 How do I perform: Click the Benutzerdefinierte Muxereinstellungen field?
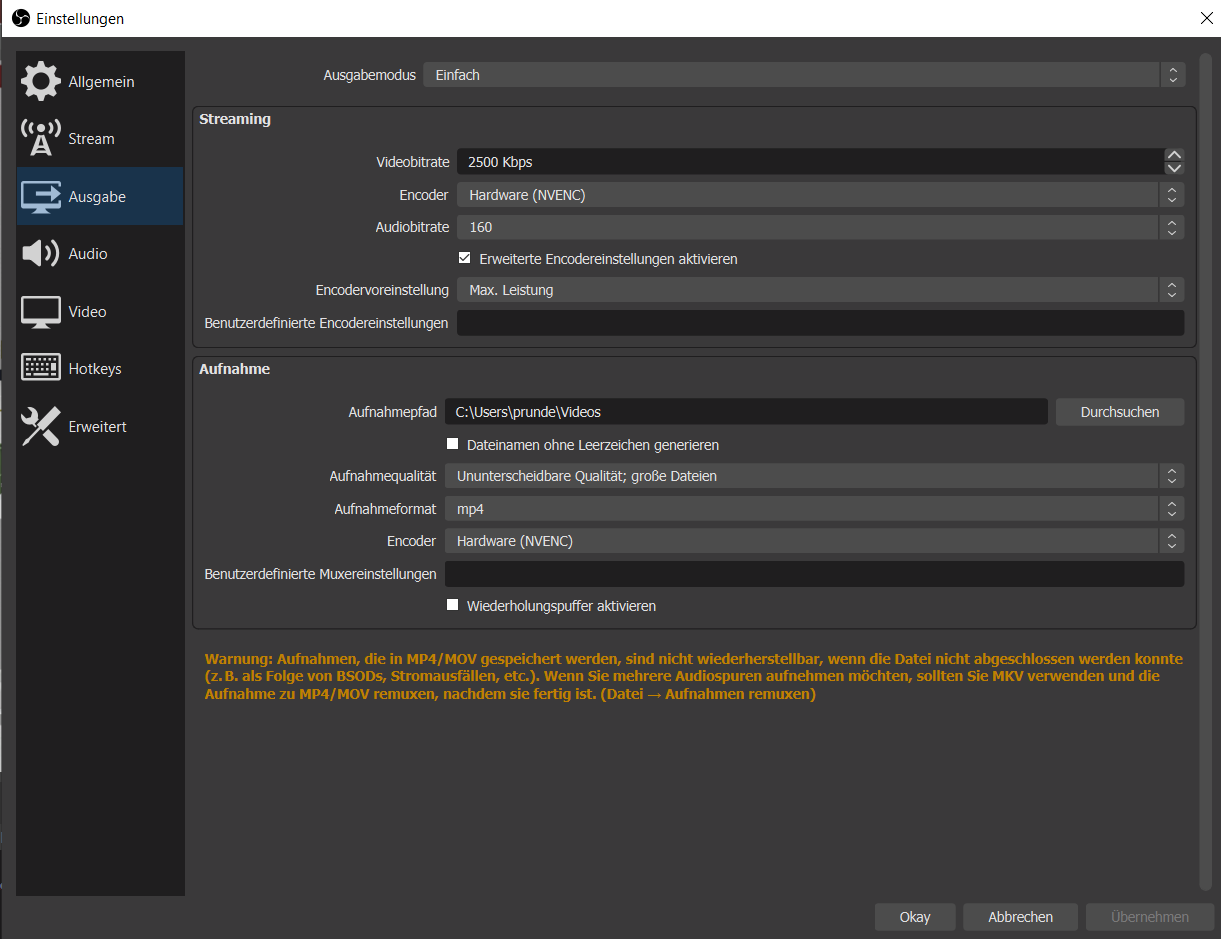814,574
